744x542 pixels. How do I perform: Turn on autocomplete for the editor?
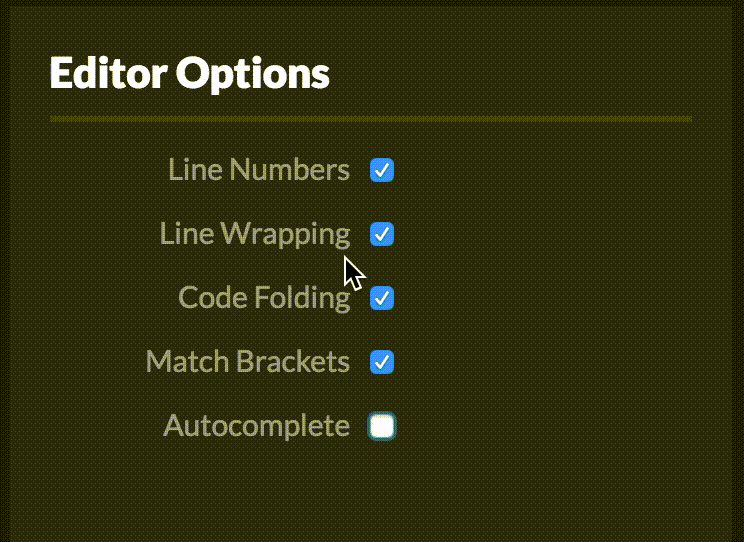(x=382, y=426)
